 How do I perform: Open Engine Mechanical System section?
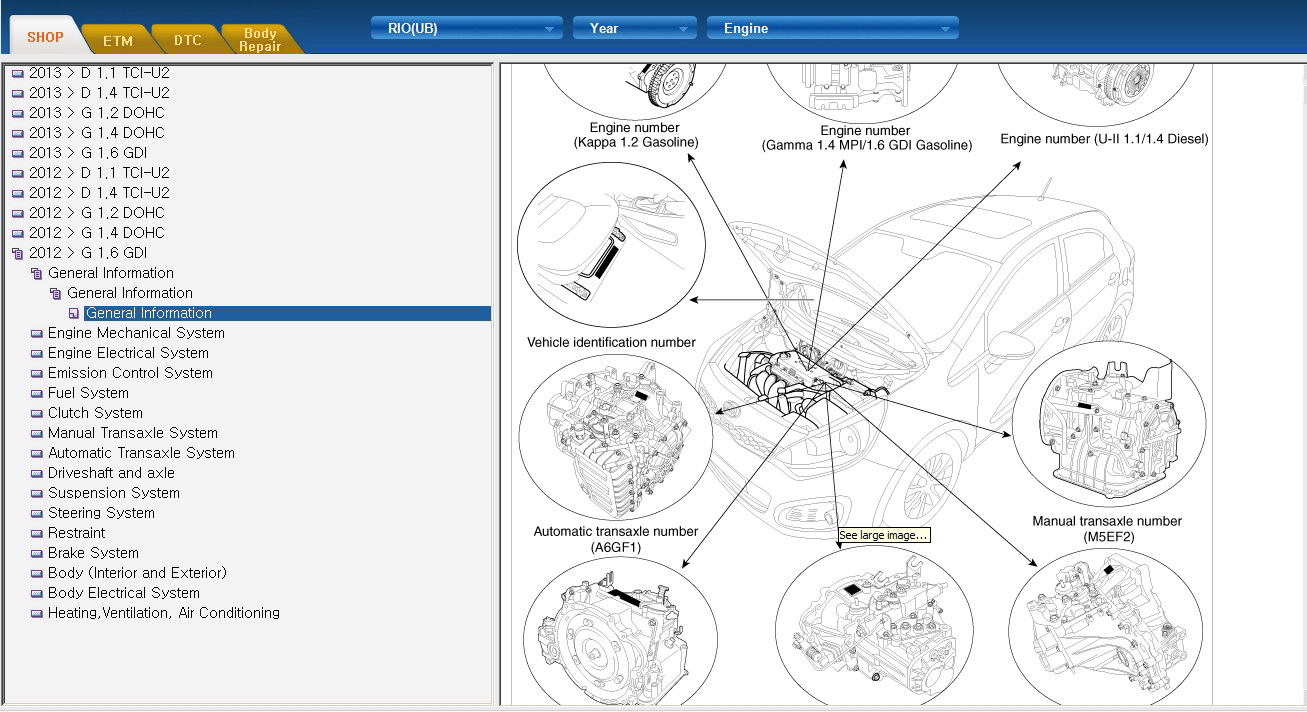point(136,333)
